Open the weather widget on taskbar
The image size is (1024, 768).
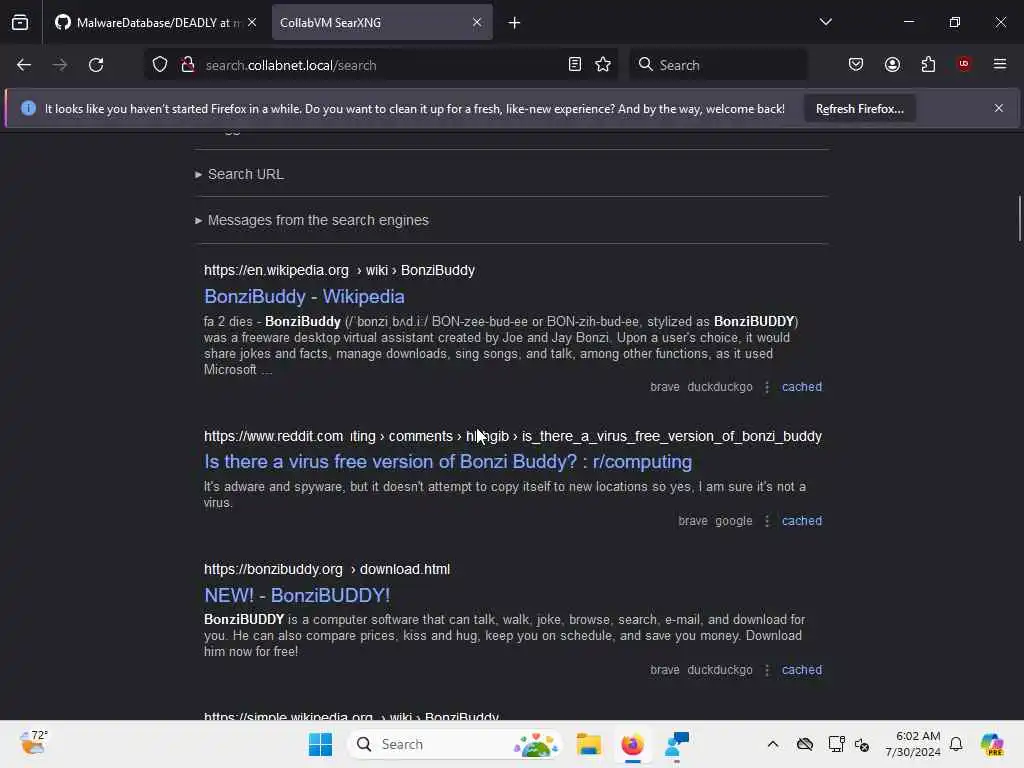tap(33, 743)
